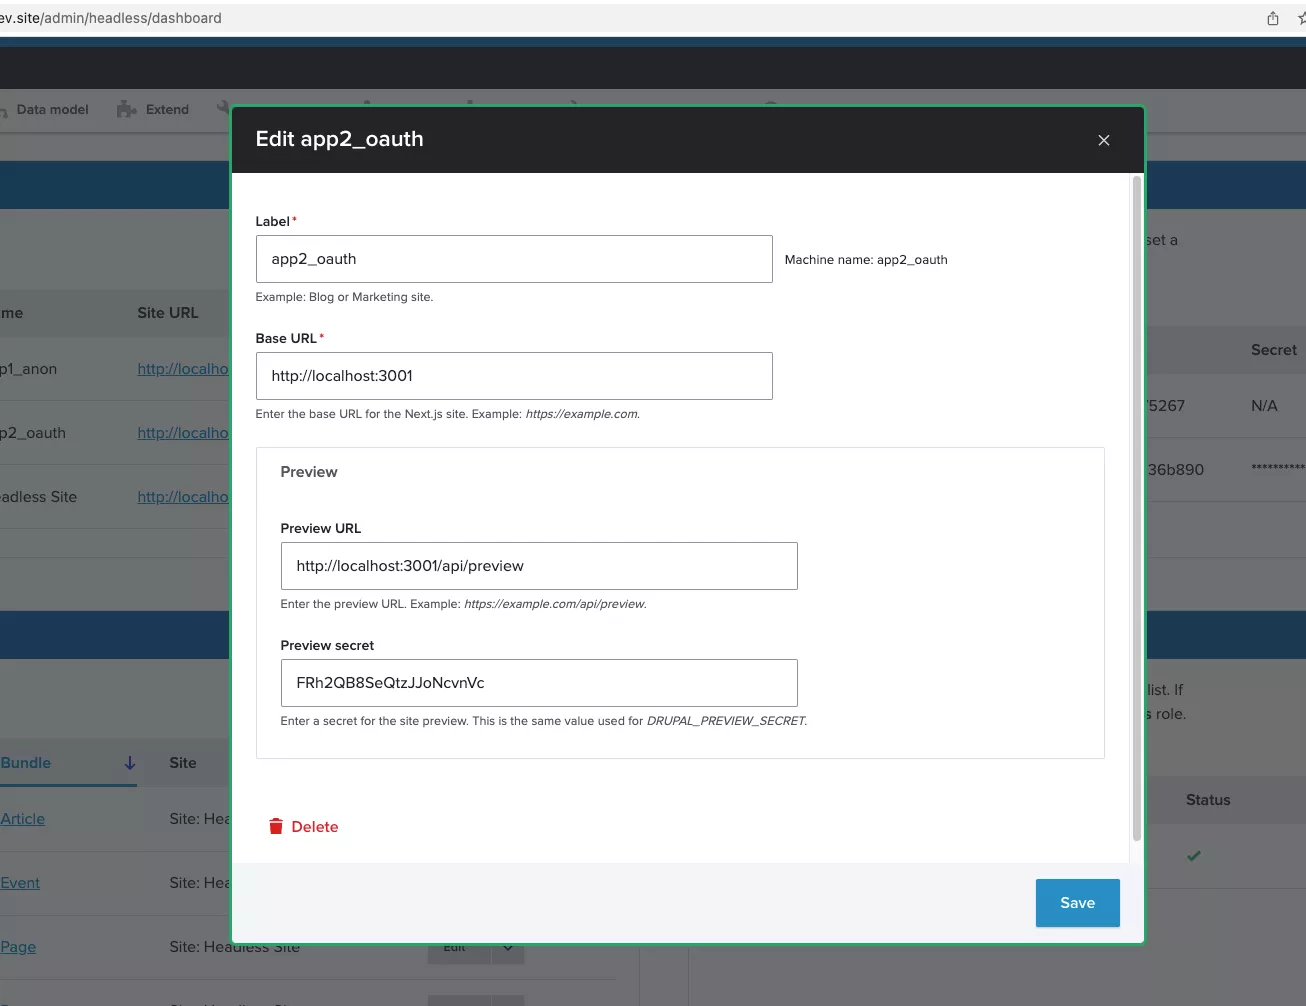1306x1006 pixels.
Task: Click the browser share icon
Action: [x=1272, y=18]
